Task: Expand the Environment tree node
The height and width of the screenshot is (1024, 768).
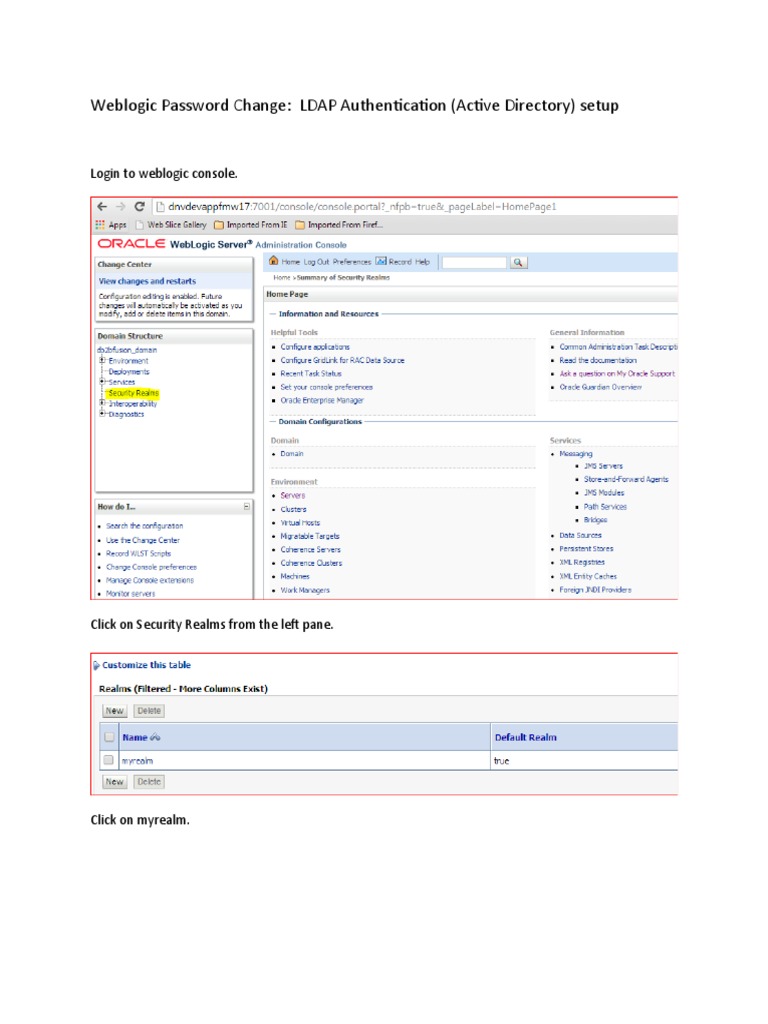Action: click(x=103, y=360)
